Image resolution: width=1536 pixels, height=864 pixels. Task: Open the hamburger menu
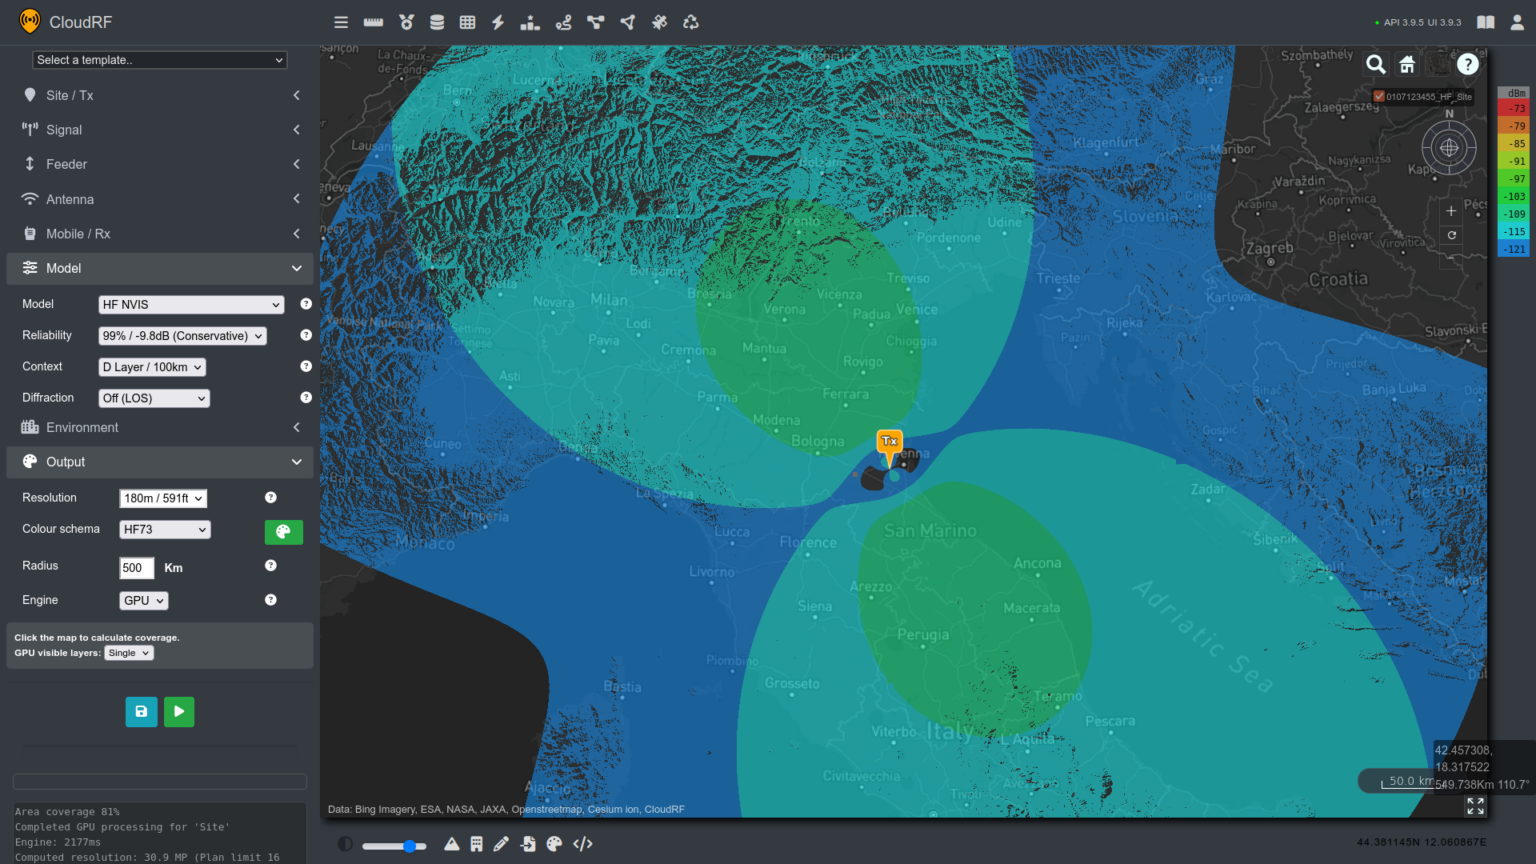point(341,21)
